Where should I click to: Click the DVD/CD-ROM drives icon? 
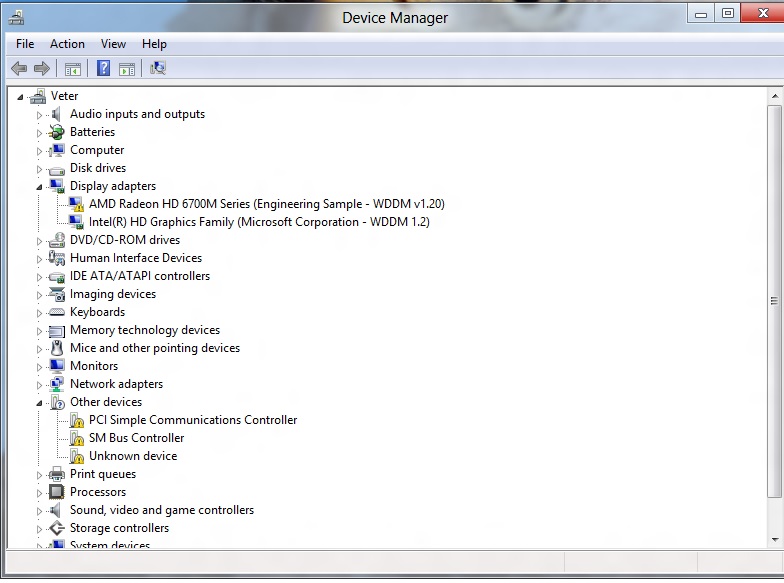(56, 240)
